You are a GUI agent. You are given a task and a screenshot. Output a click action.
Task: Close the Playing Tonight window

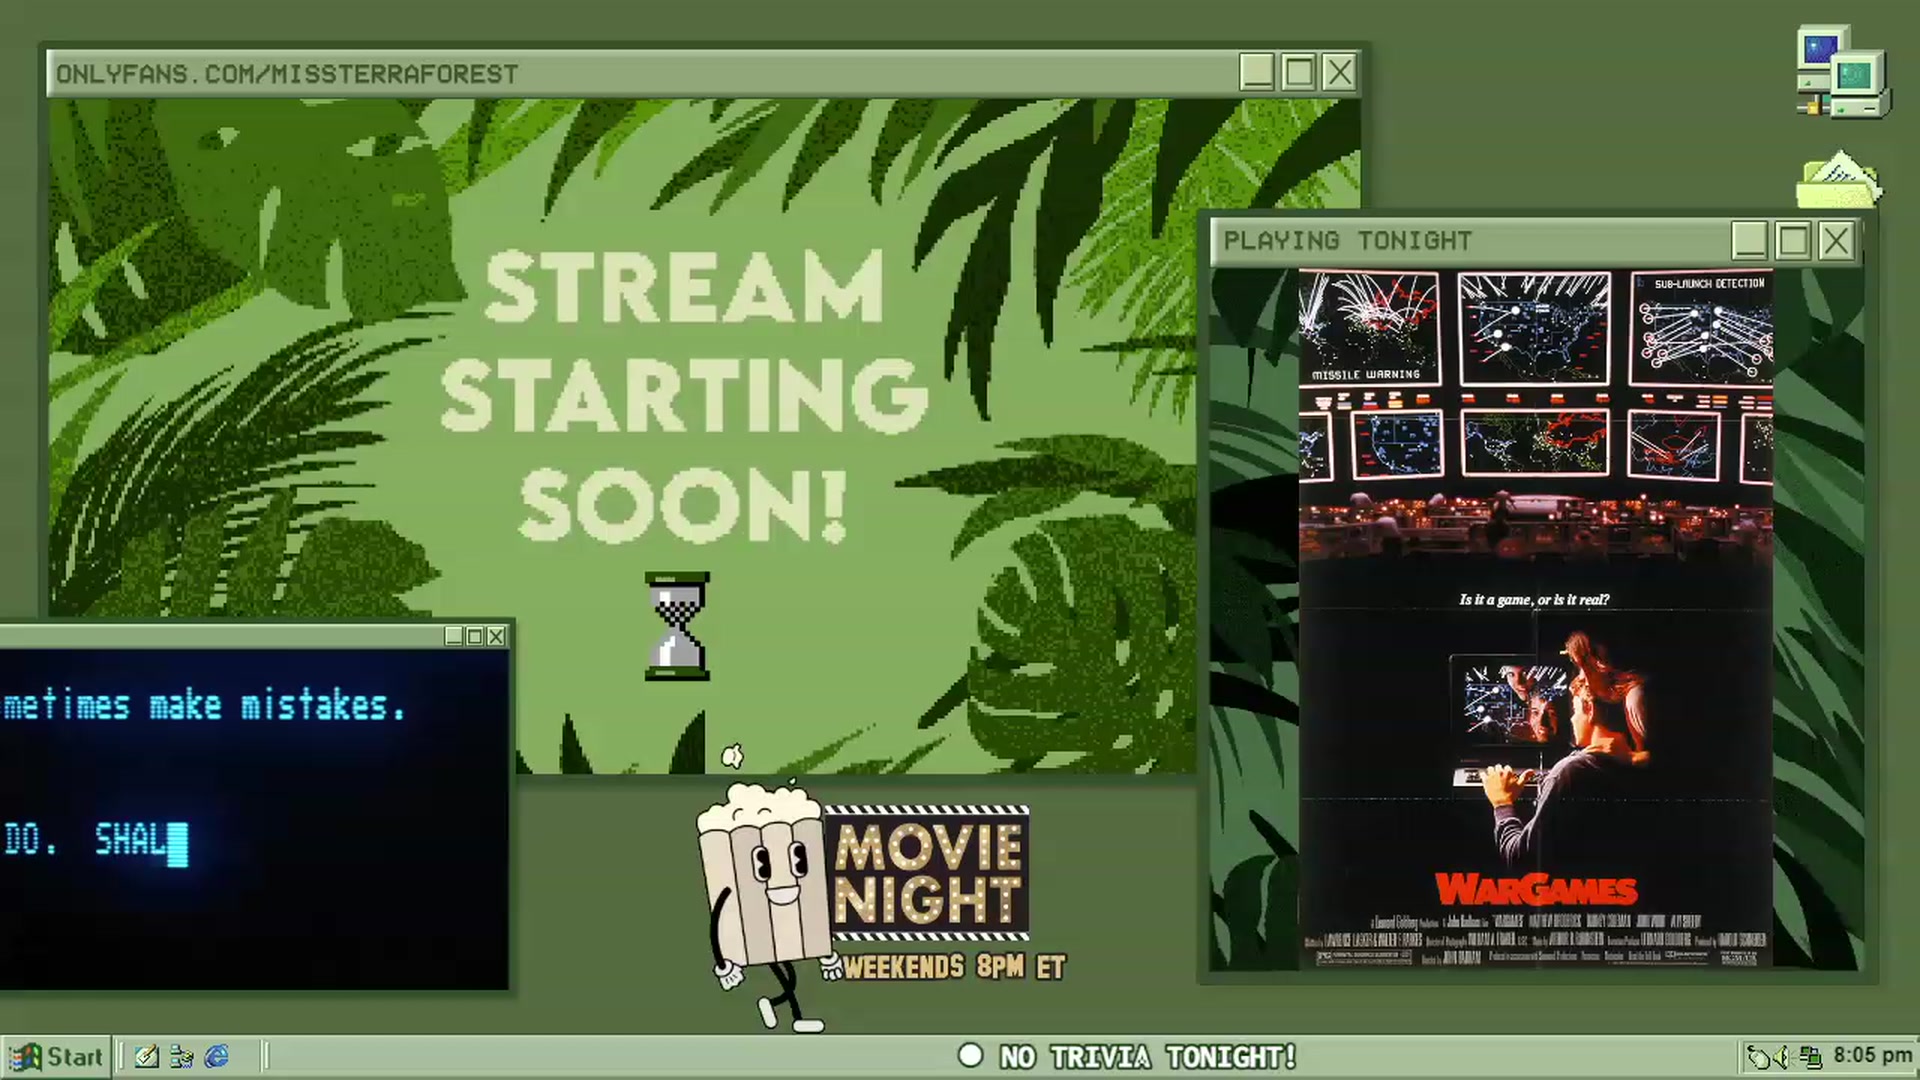pos(1837,241)
